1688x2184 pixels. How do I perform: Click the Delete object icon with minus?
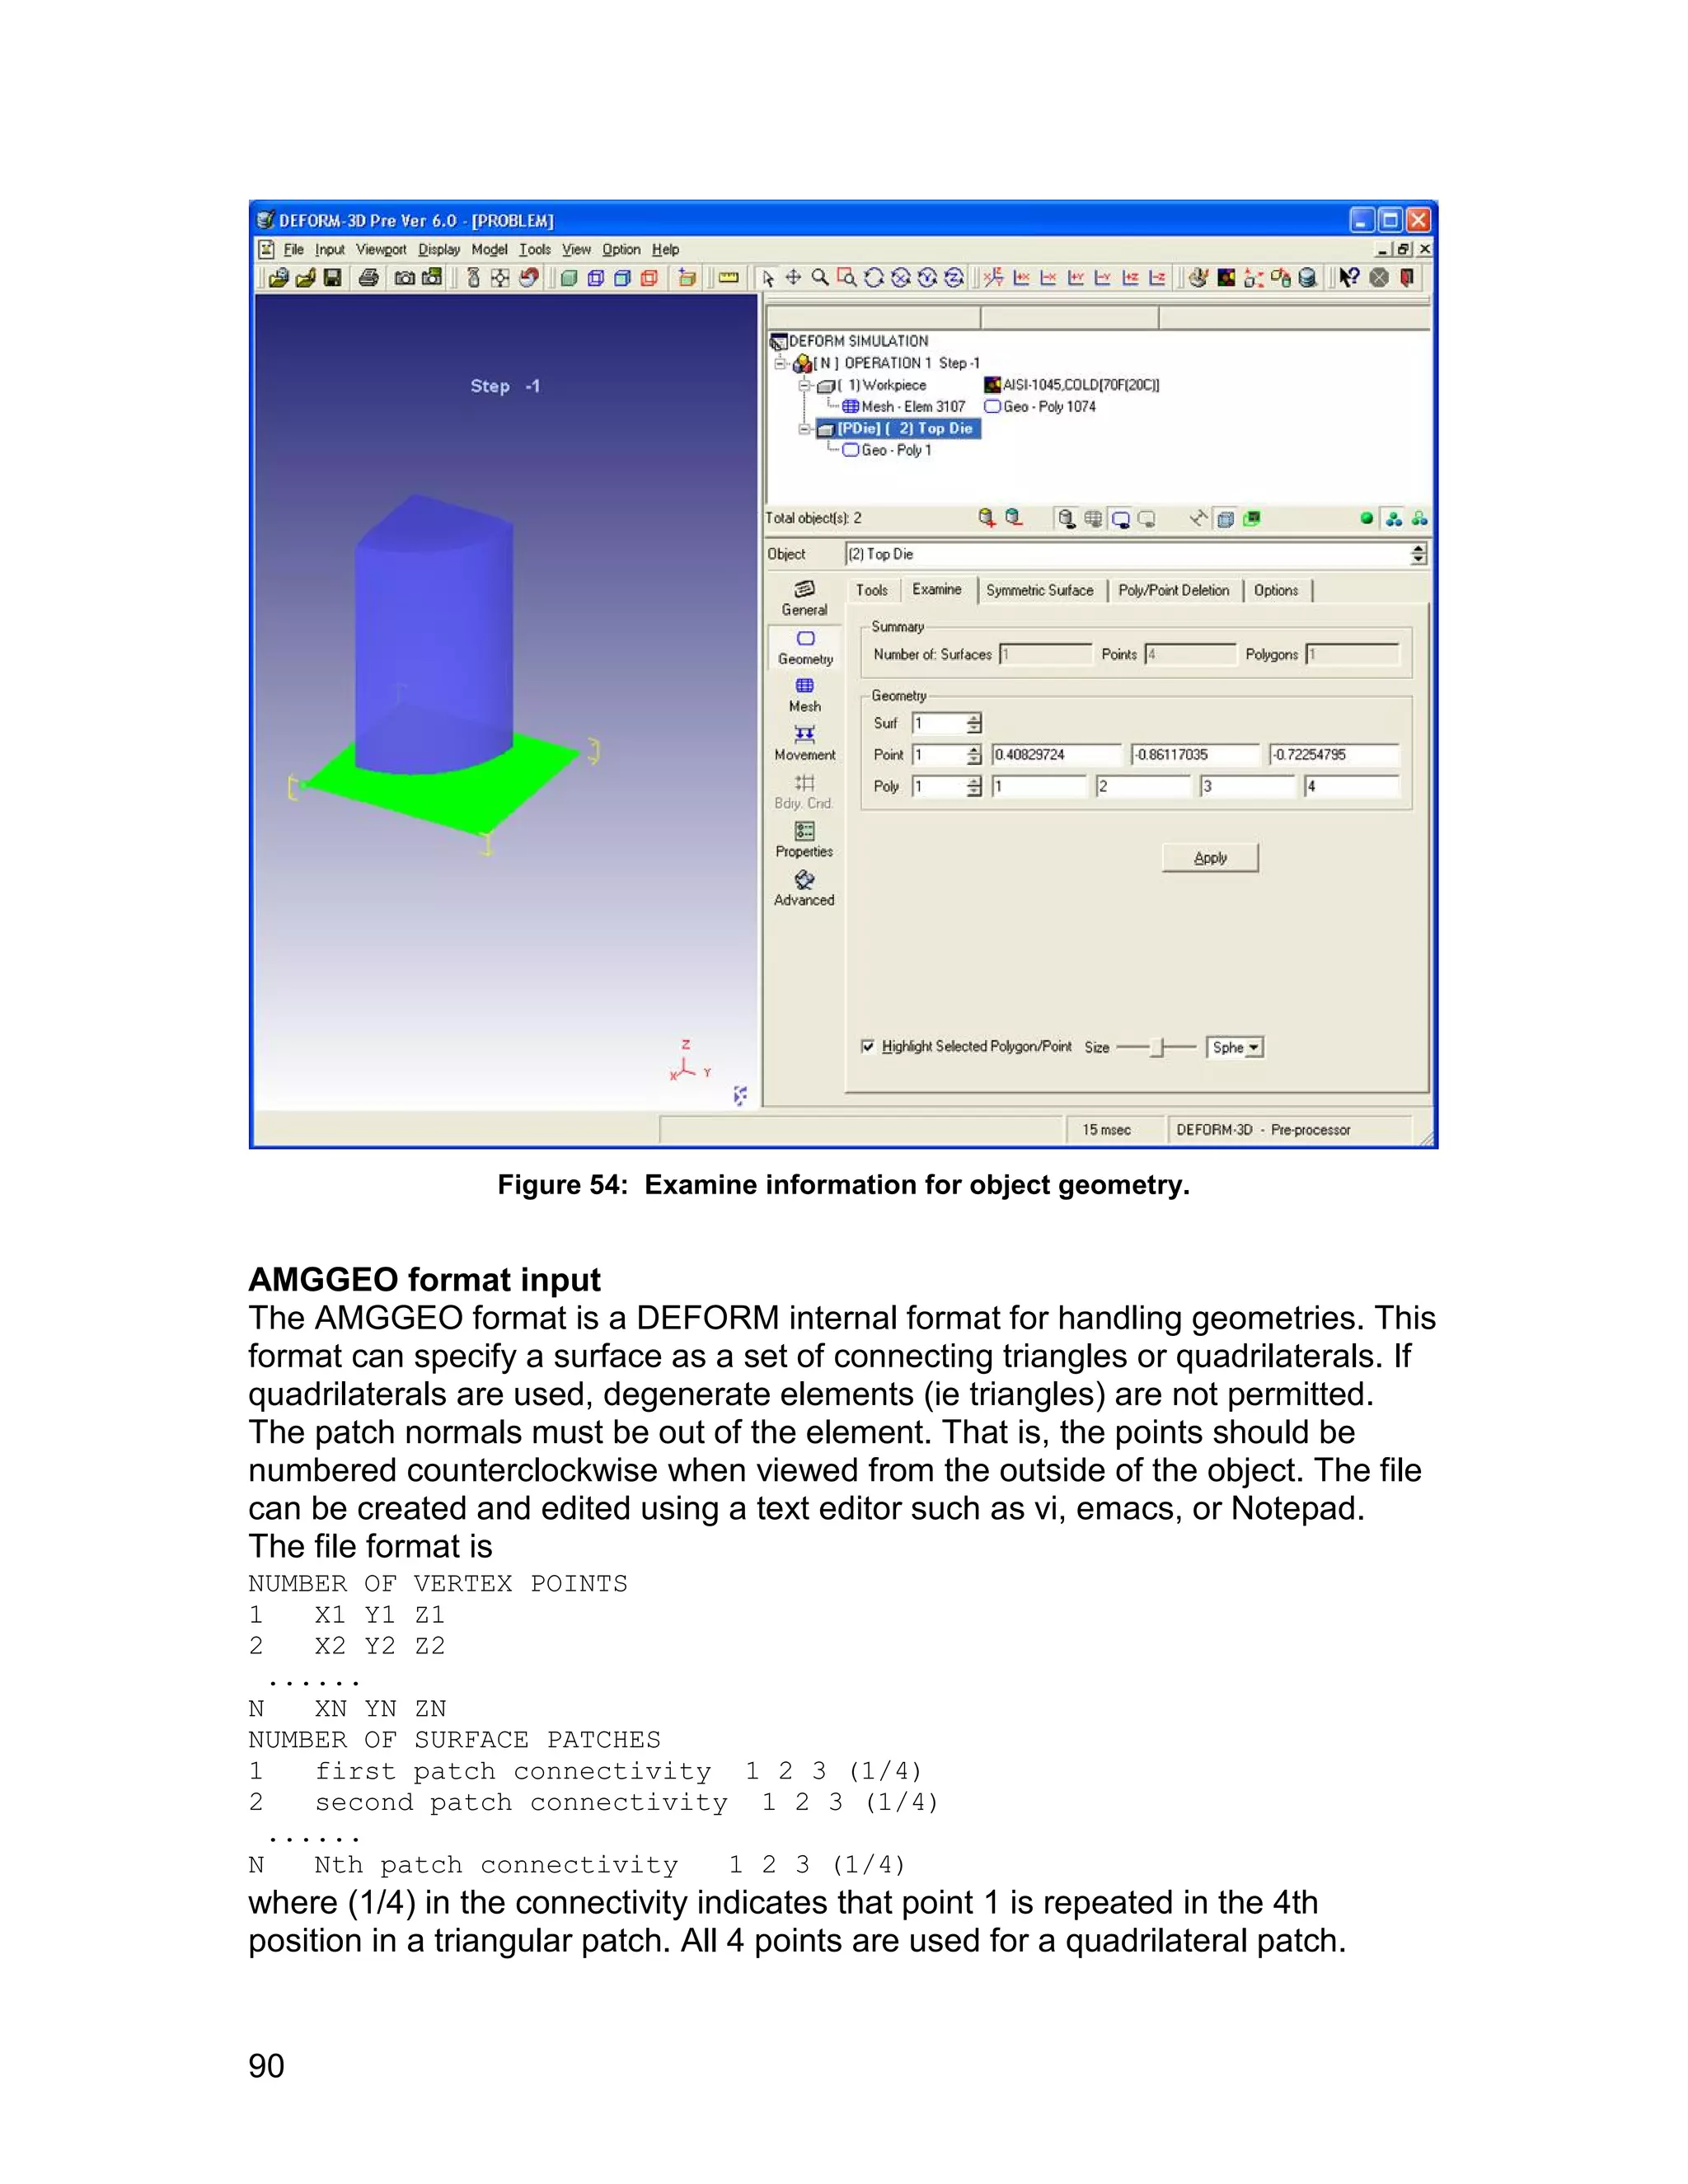point(1014,517)
